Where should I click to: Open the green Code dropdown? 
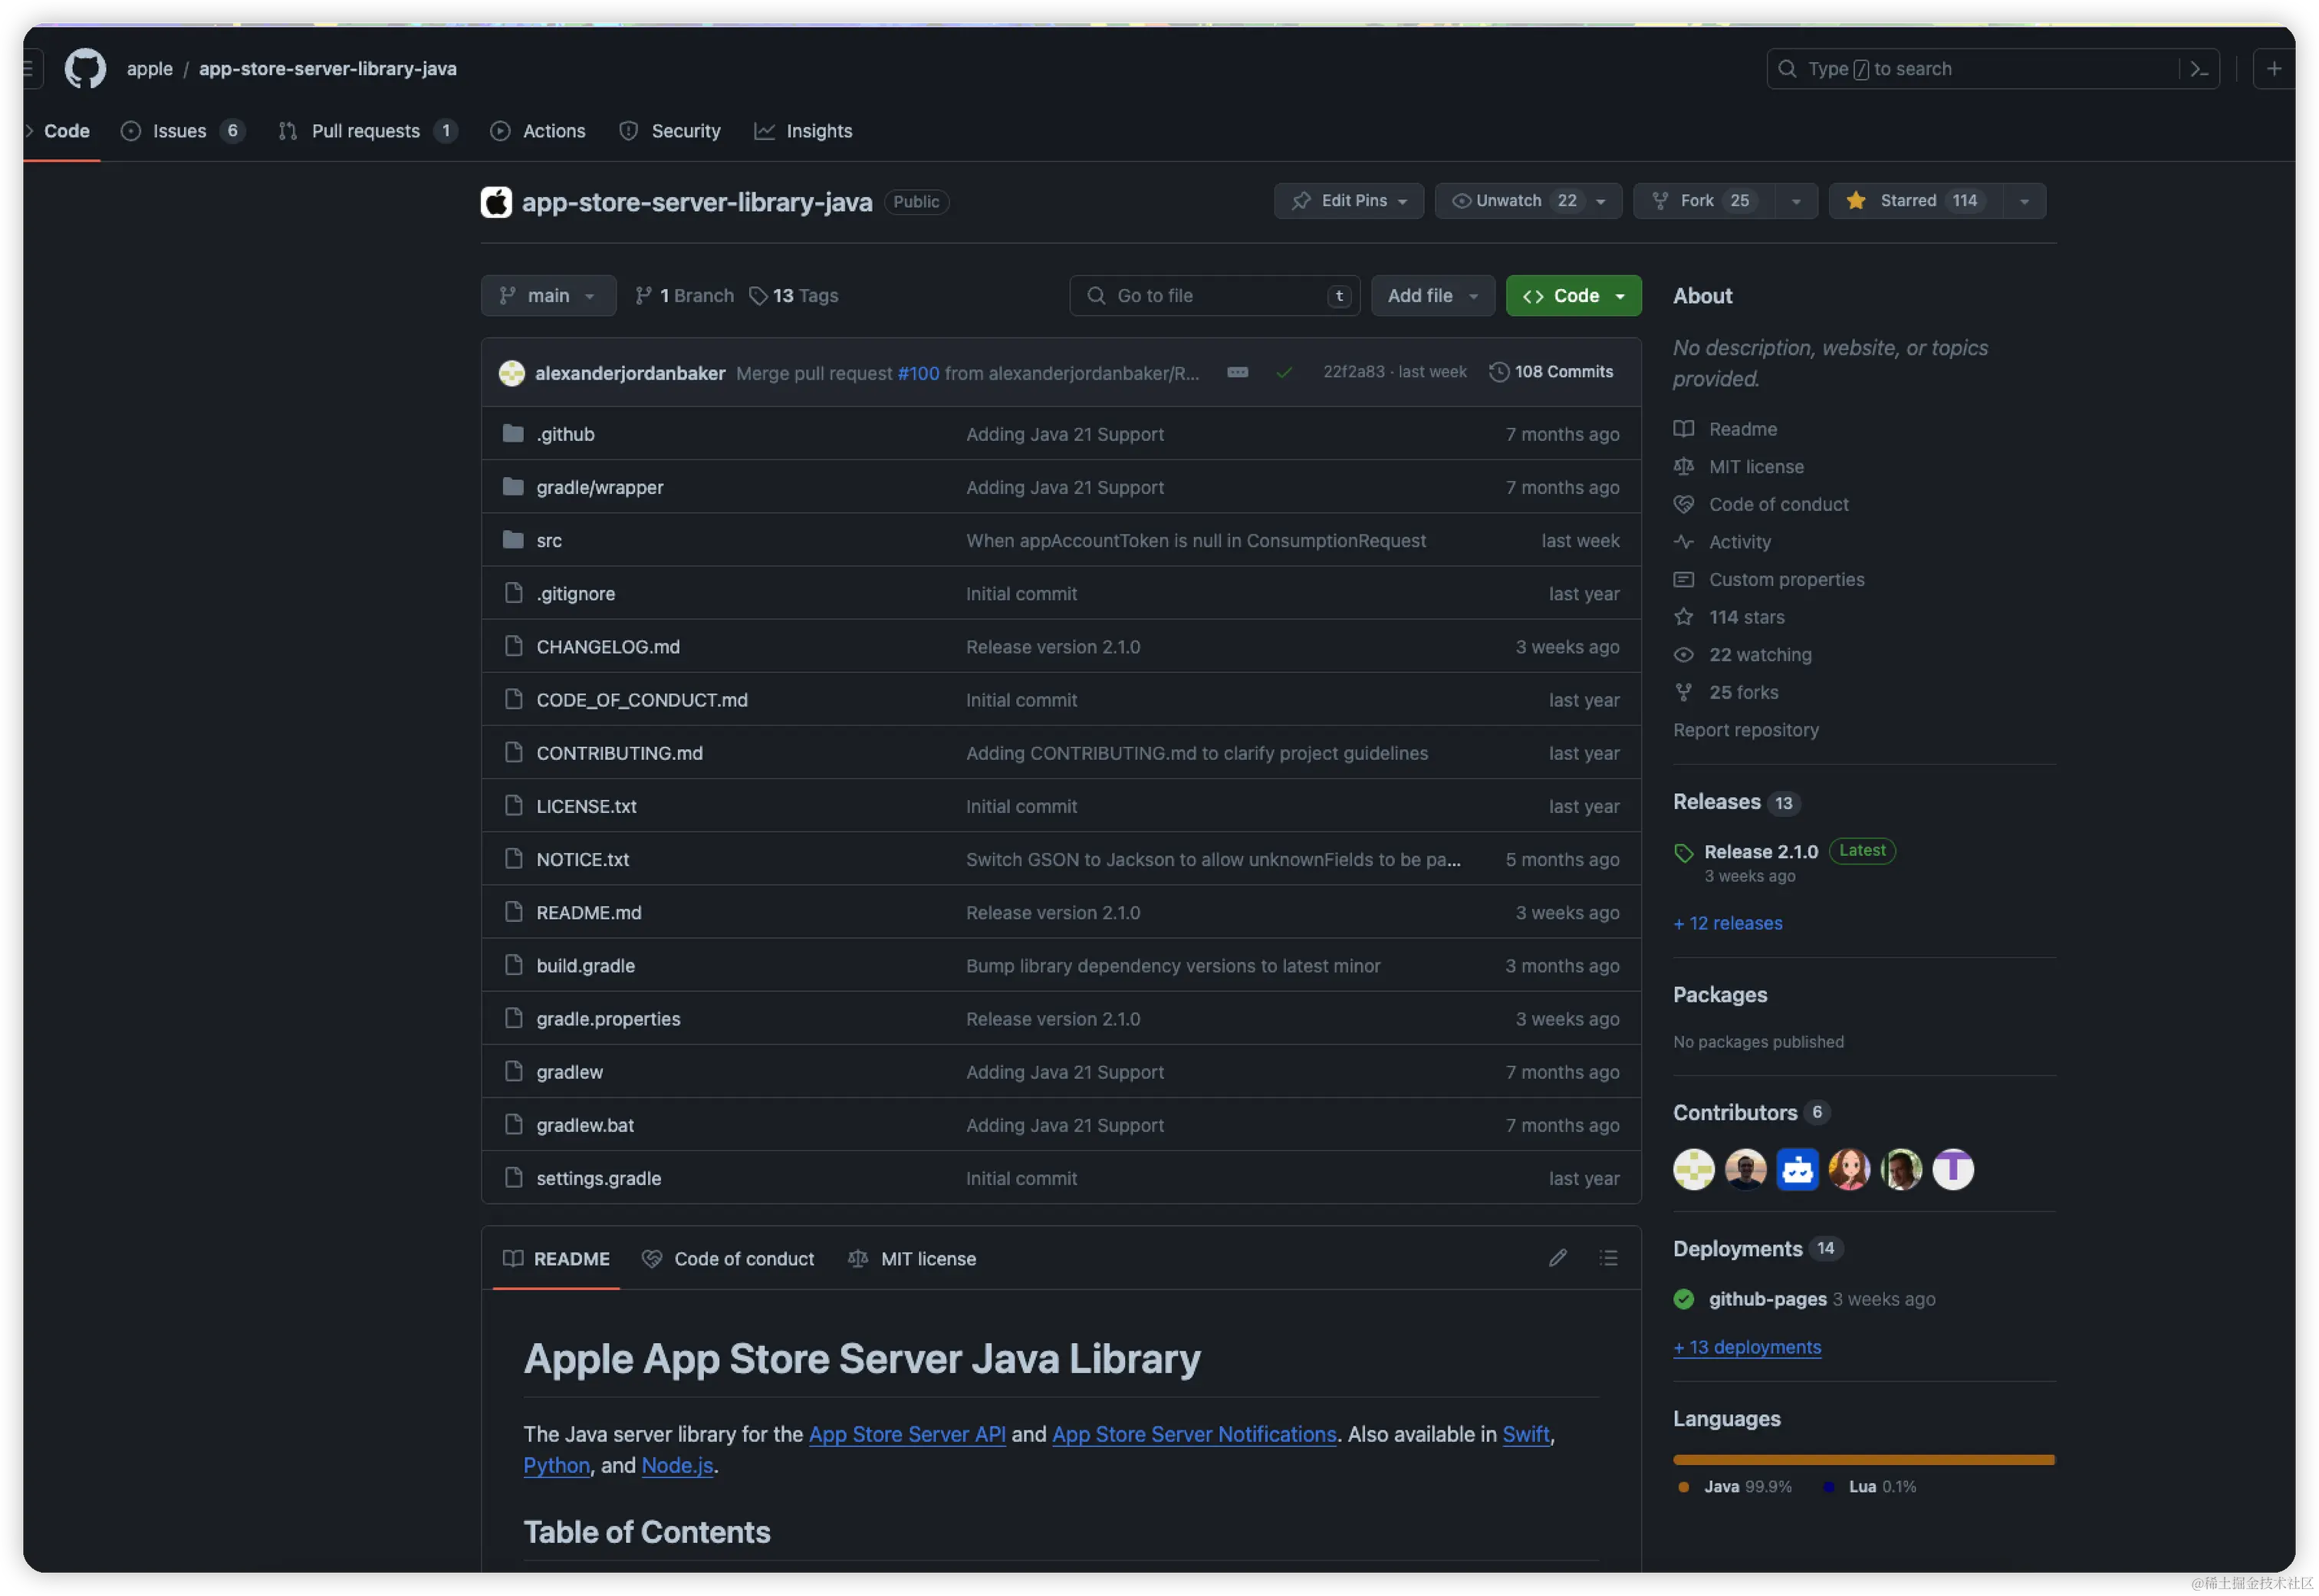(x=1573, y=296)
